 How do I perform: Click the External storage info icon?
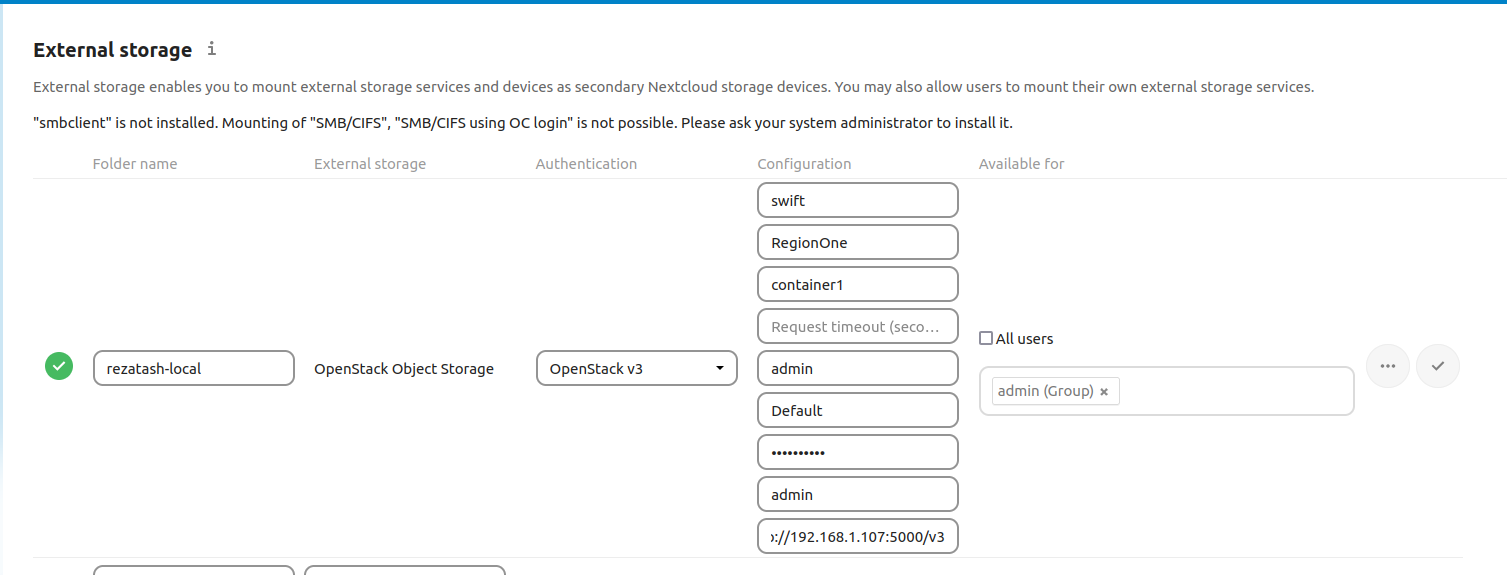[211, 49]
